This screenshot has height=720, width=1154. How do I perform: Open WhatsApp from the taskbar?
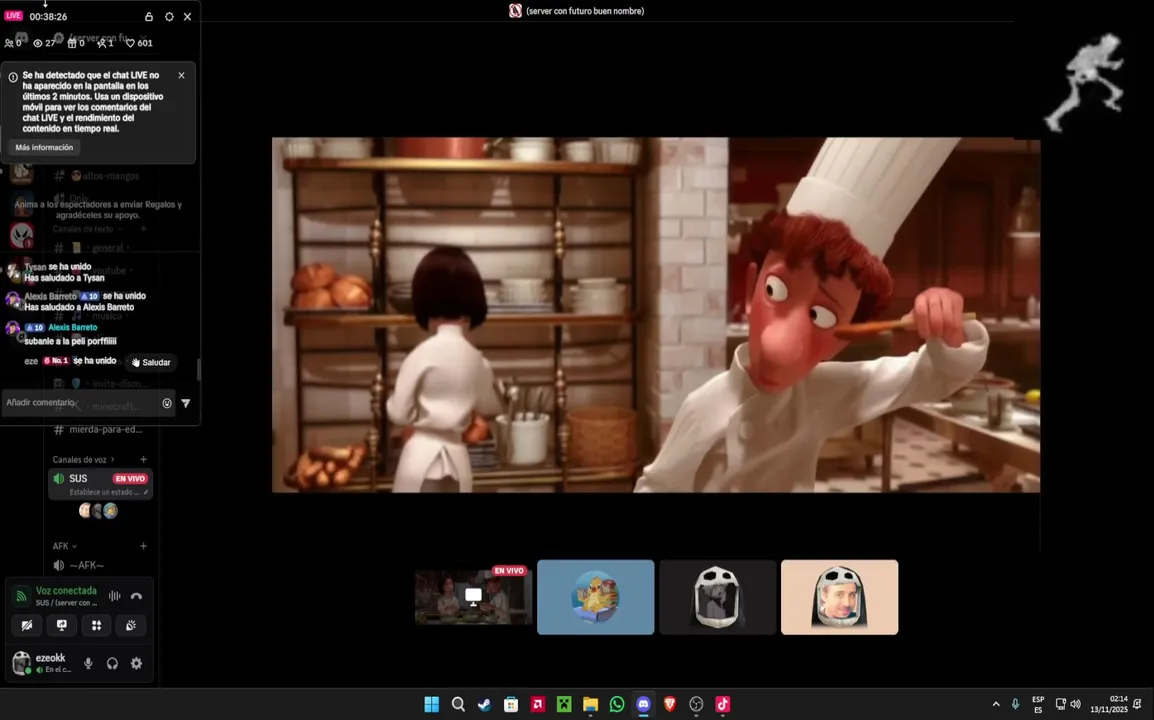[x=617, y=705]
